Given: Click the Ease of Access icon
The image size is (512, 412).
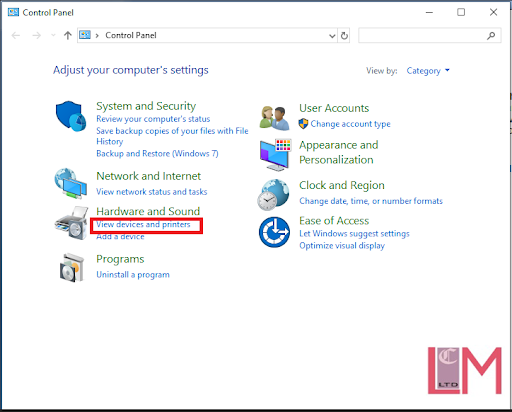Looking at the screenshot, I should click(x=274, y=232).
